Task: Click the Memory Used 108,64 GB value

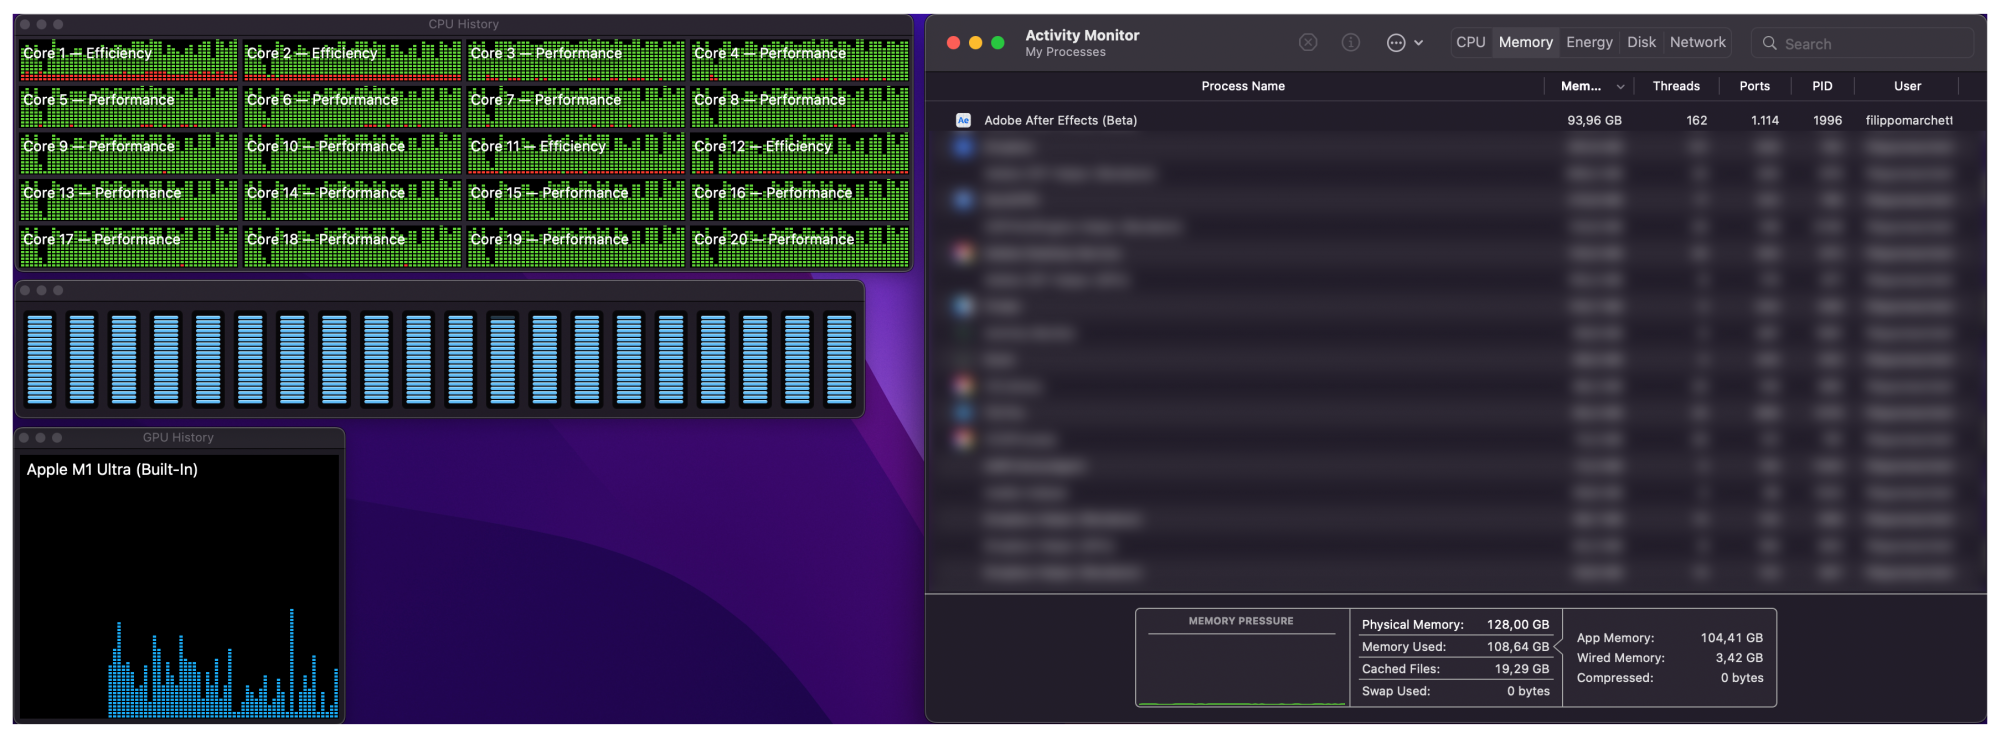Action: click(1517, 647)
